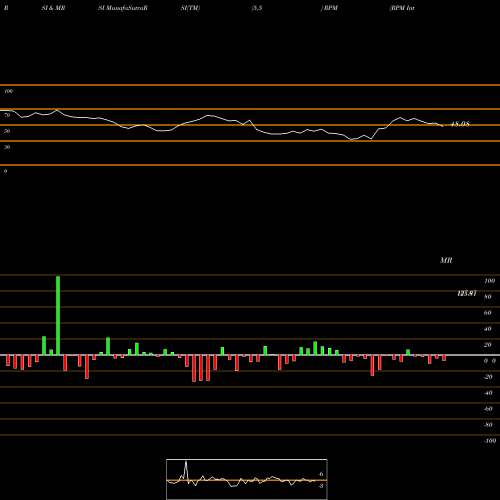Screen dimensions: 500x500
Task: Click the -40 label on MR axis
Action: (x=488, y=393)
